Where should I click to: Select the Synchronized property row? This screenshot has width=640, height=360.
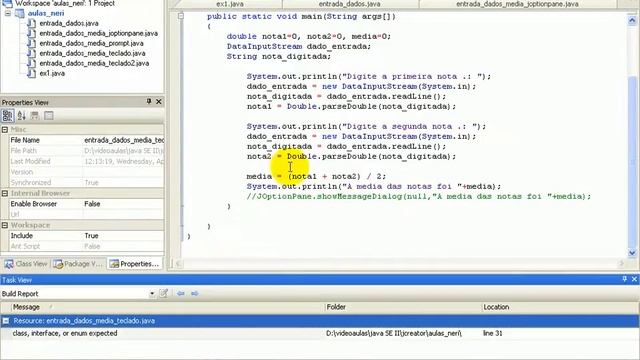(87, 182)
